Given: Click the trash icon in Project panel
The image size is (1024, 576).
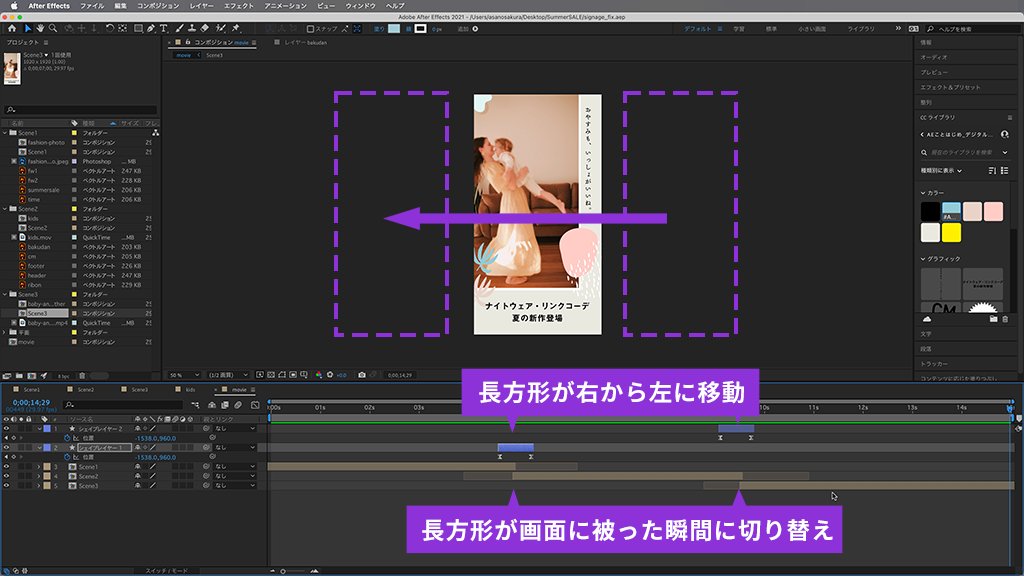Looking at the screenshot, I should point(82,376).
